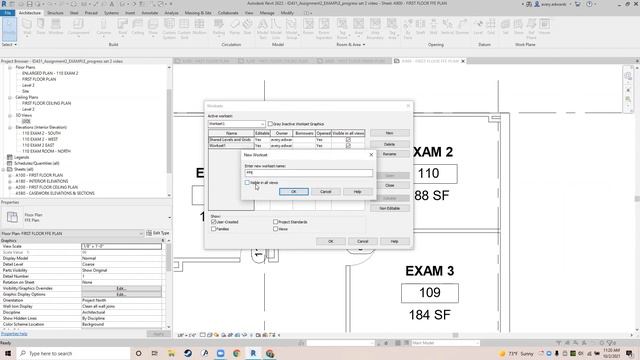Screen dimensions: 640x360
Task: Enable the Project Standards checkbox
Action: [x=276, y=222]
